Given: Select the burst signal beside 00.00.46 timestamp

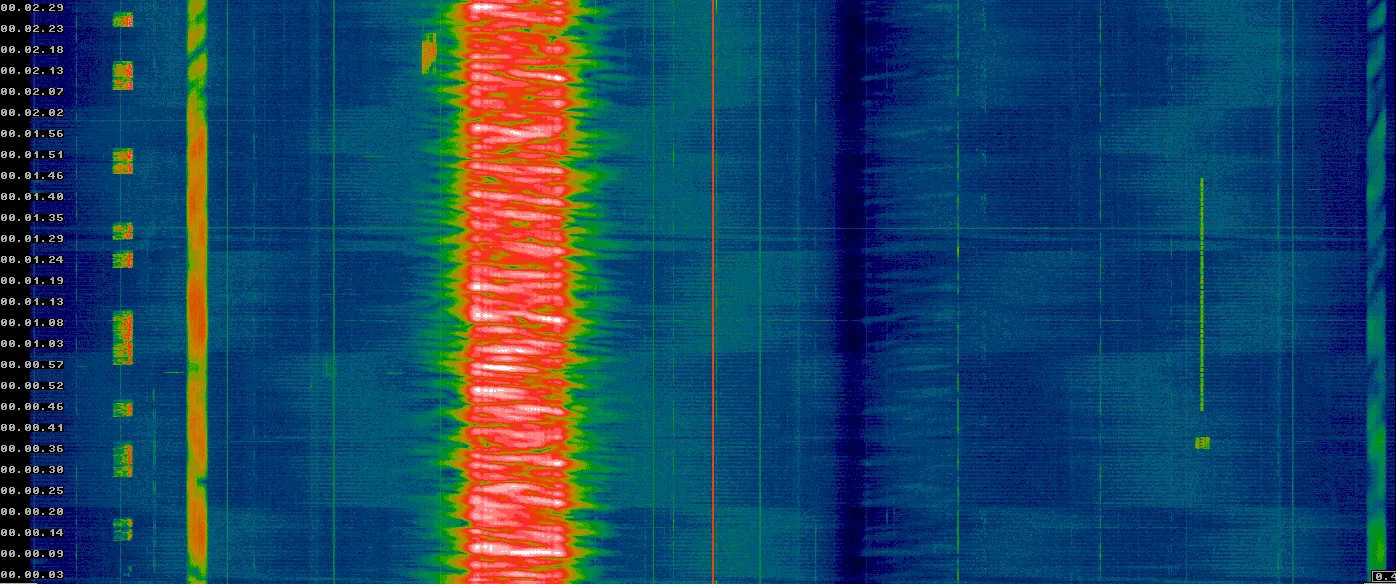Looking at the screenshot, I should [x=123, y=408].
